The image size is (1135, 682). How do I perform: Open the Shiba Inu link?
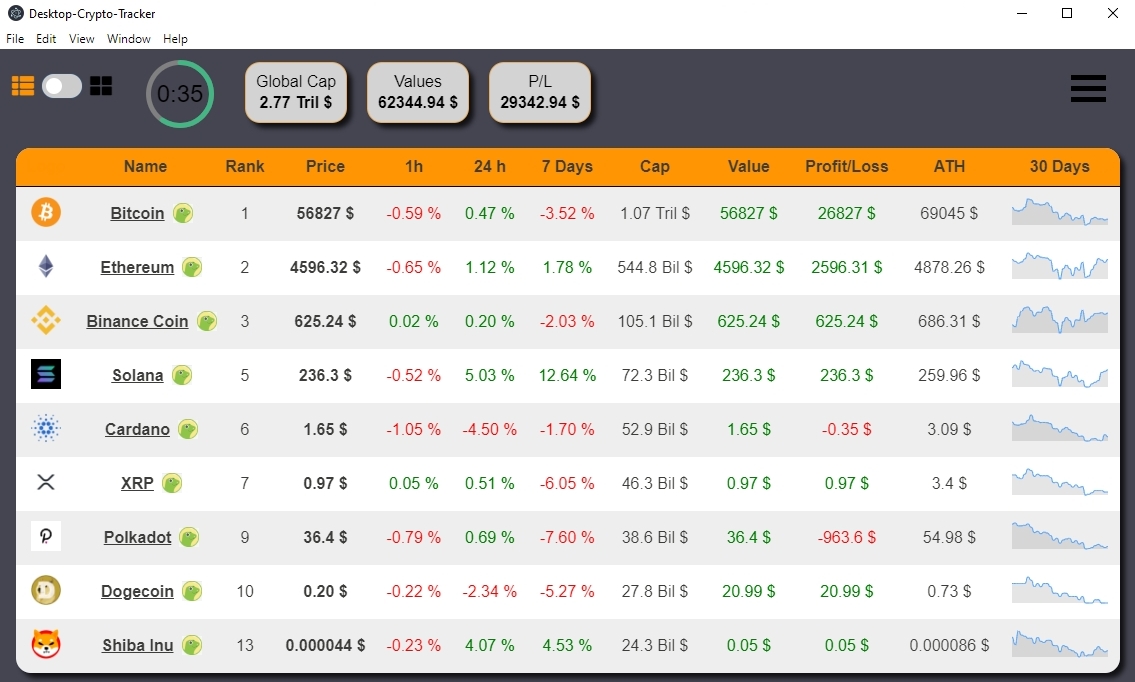(137, 645)
